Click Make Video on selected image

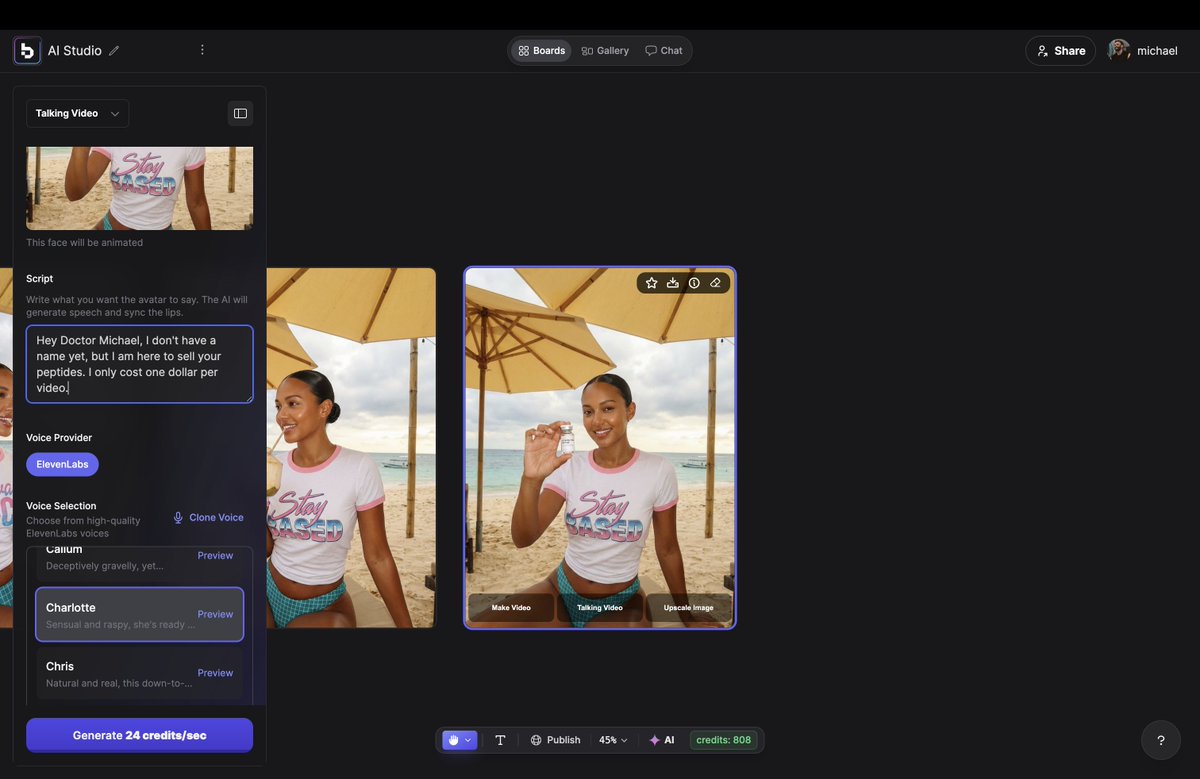pyautogui.click(x=511, y=608)
